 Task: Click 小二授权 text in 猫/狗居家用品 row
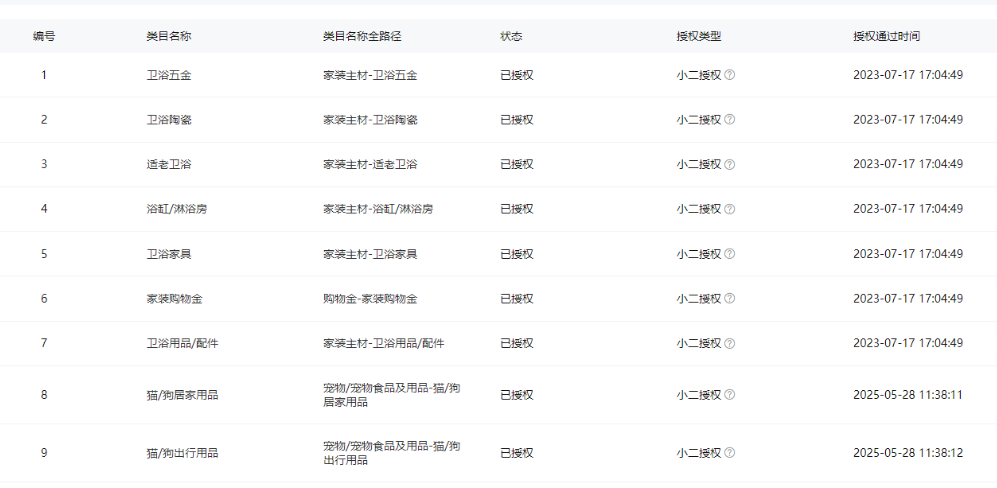tap(699, 394)
